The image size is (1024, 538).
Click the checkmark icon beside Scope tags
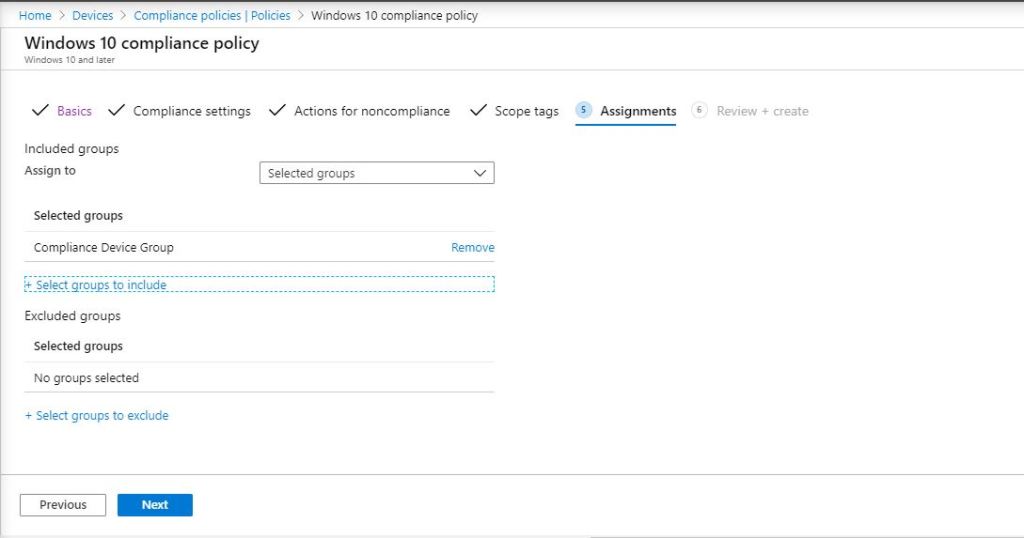point(478,111)
